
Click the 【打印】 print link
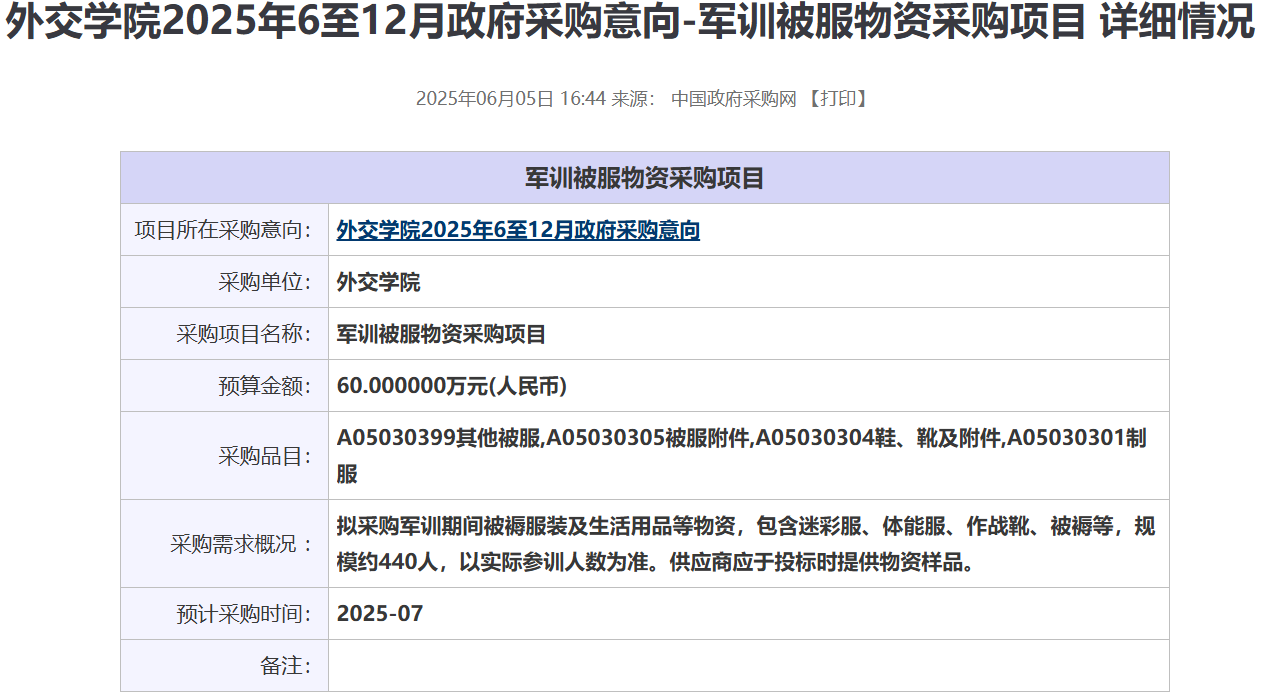click(x=837, y=99)
